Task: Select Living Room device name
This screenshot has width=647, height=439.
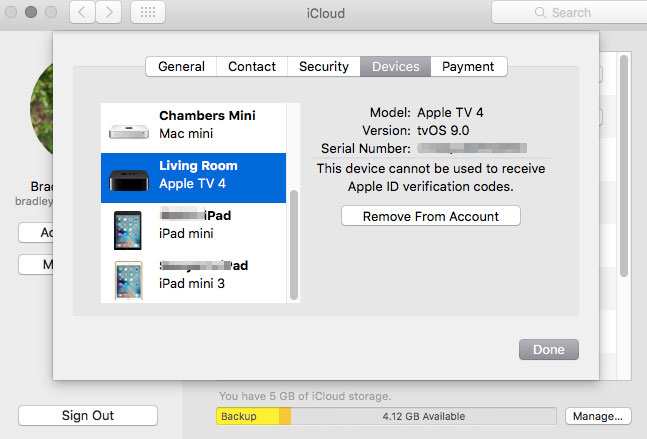Action: click(x=198, y=166)
